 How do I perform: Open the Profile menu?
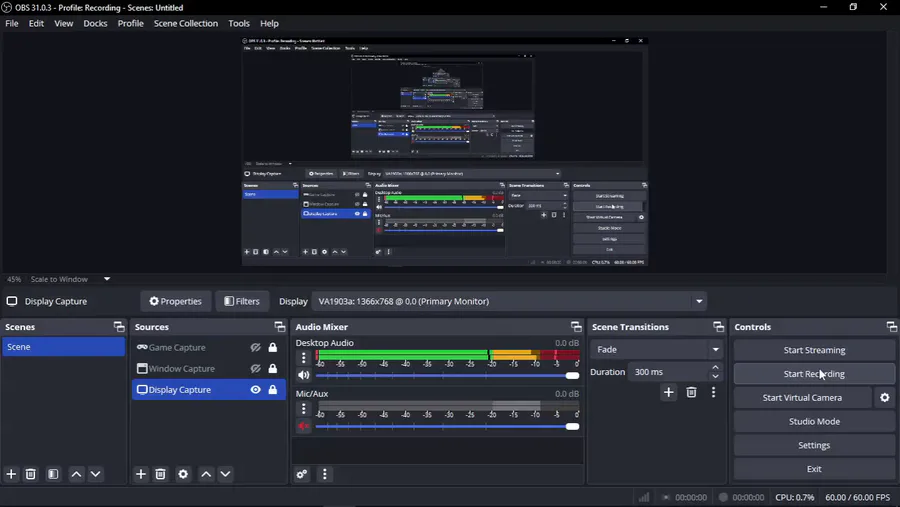[131, 24]
